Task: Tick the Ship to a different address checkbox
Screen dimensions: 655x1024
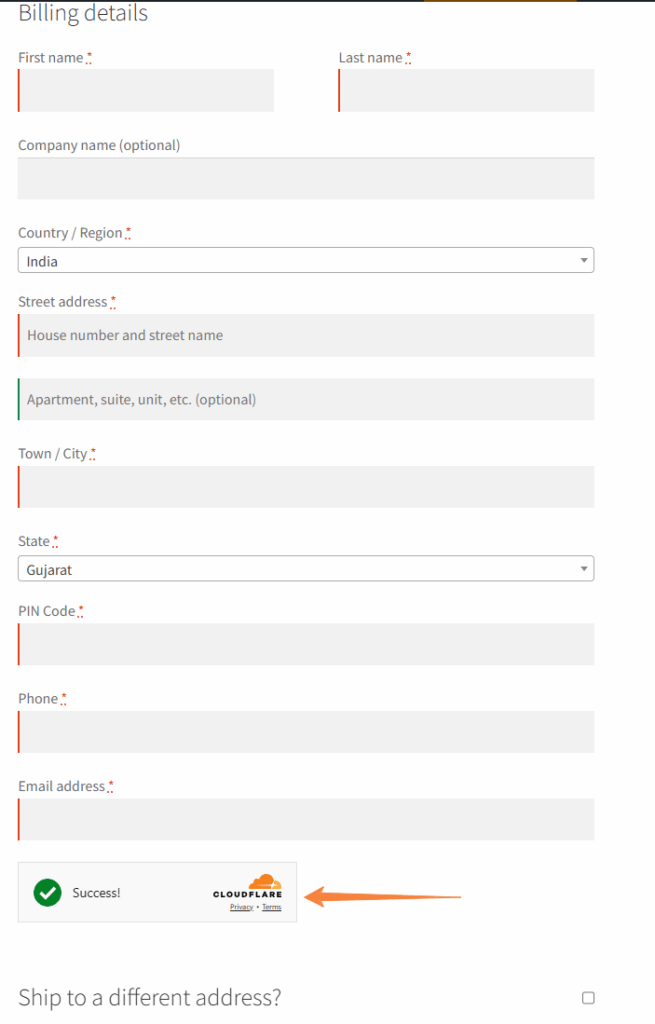Action: (x=588, y=997)
